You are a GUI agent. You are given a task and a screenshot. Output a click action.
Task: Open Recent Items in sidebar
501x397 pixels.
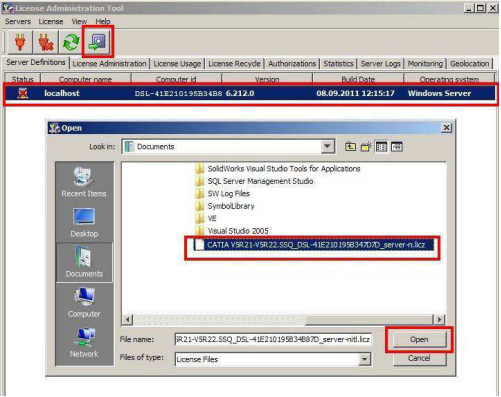[x=84, y=182]
